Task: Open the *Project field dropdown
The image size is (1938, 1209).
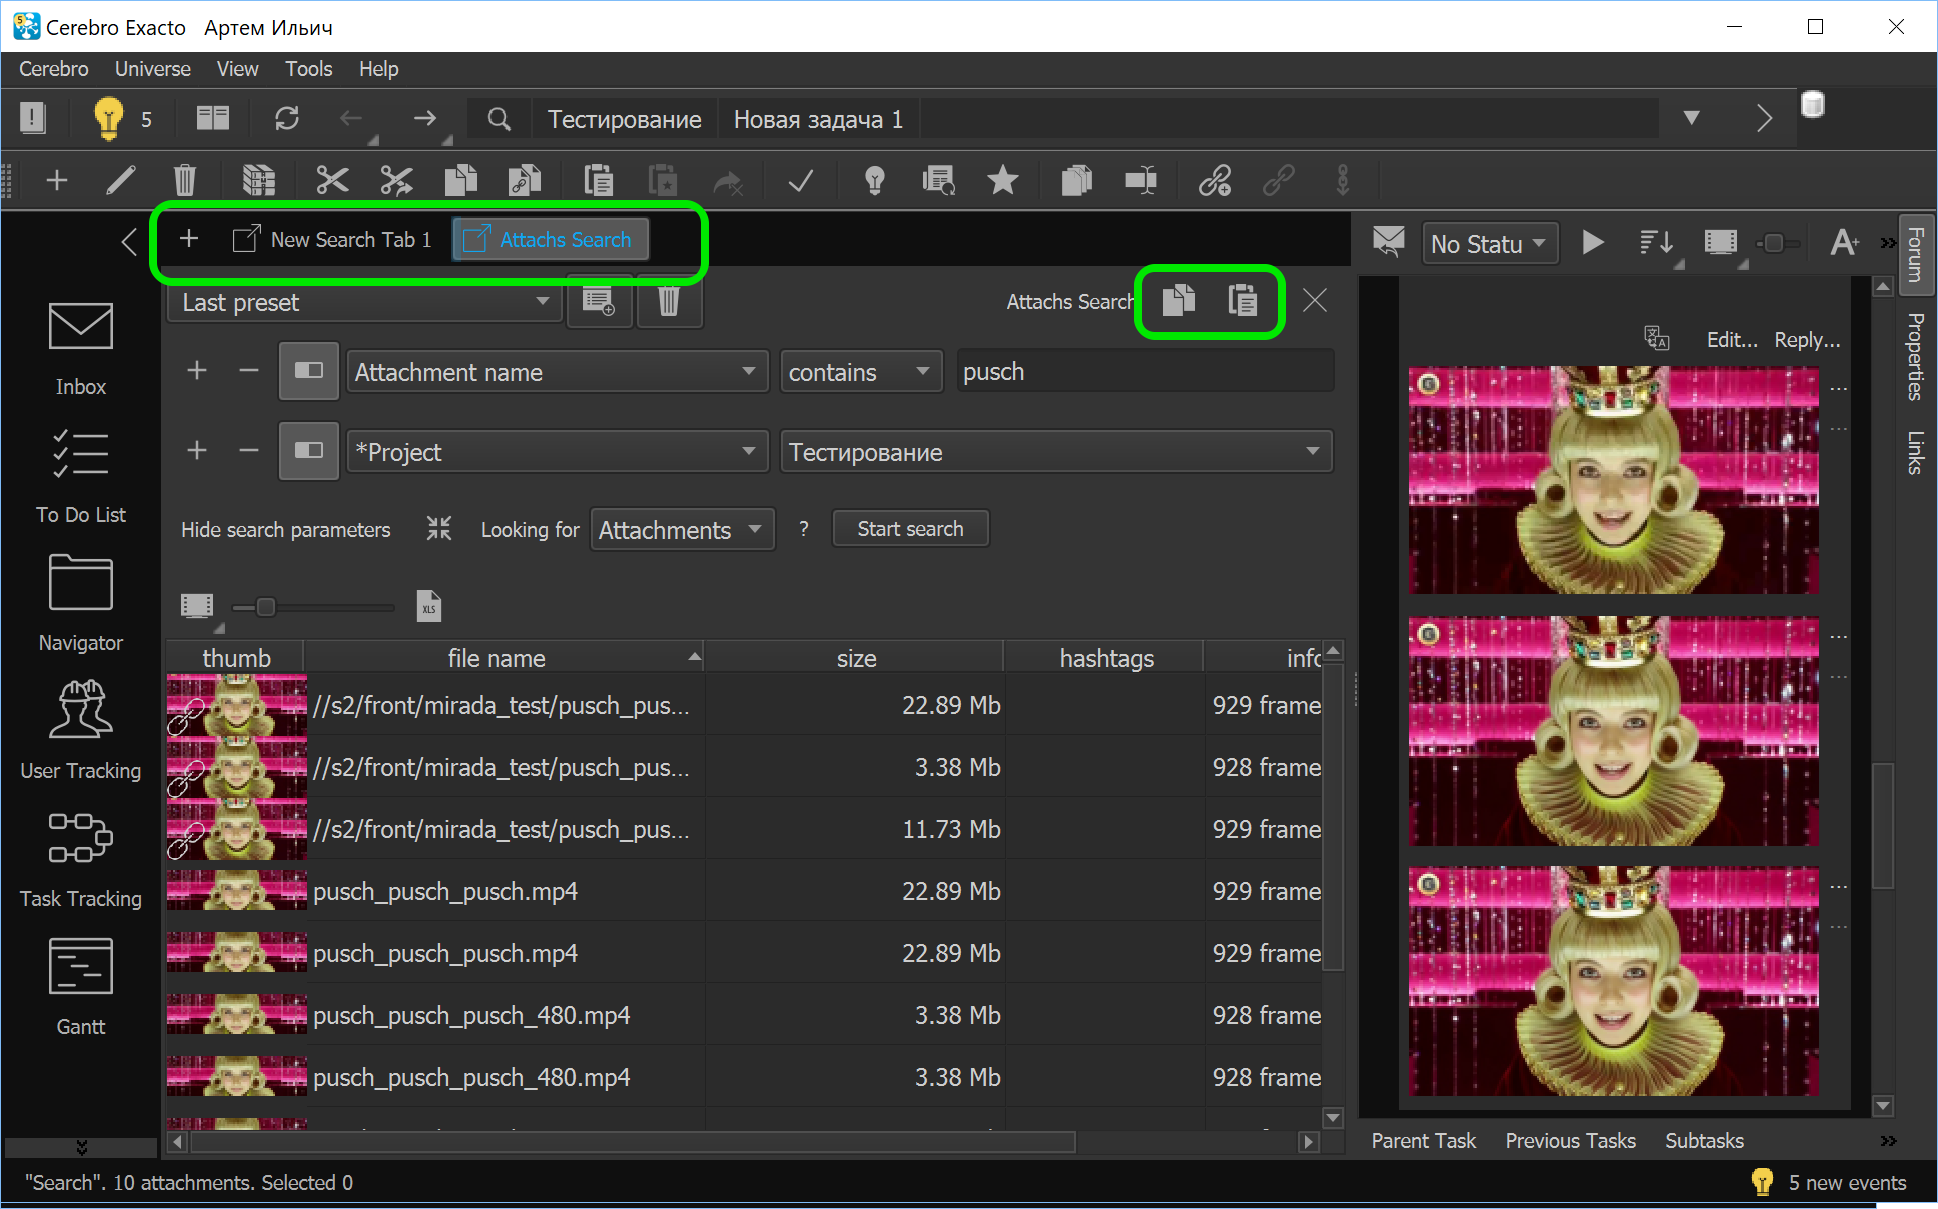Action: (x=557, y=452)
